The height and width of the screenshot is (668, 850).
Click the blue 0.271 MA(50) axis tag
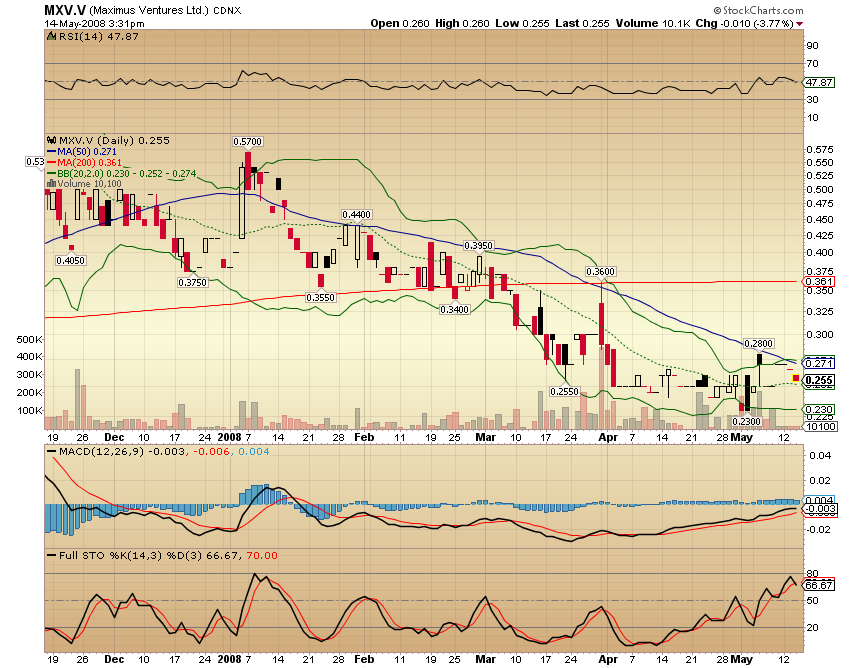[819, 363]
